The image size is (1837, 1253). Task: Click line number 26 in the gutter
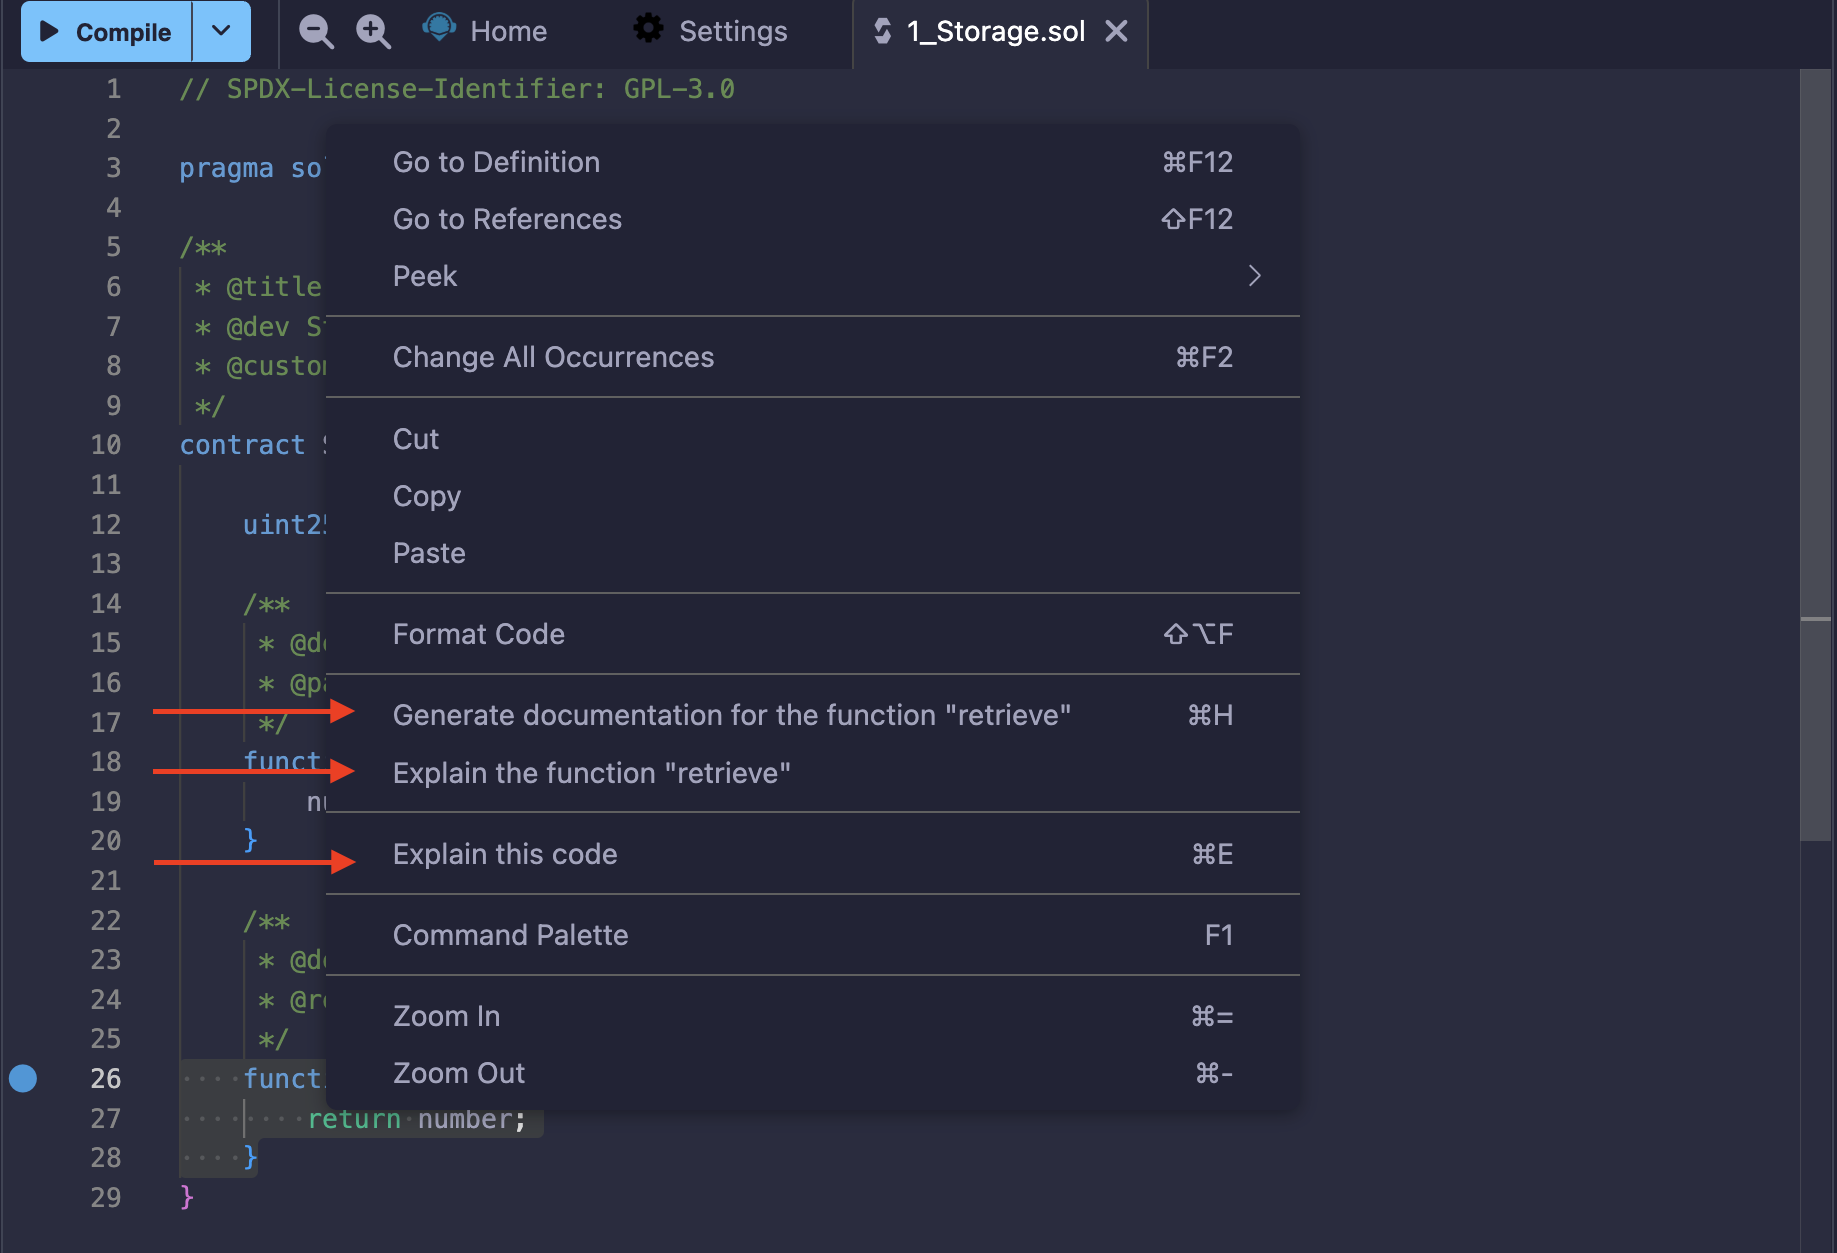(x=106, y=1079)
